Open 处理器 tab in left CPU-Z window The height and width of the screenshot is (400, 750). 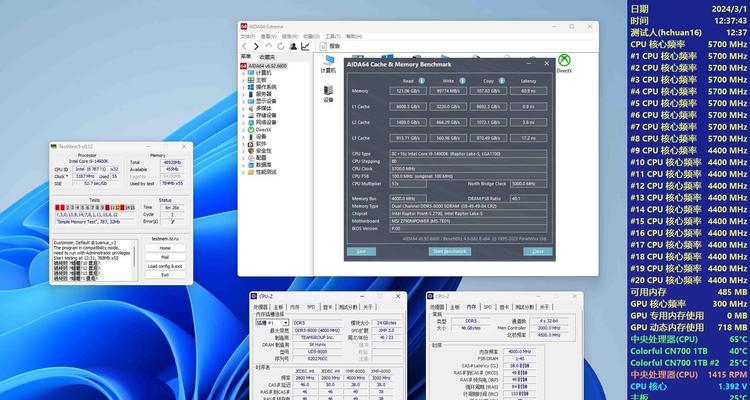point(261,307)
